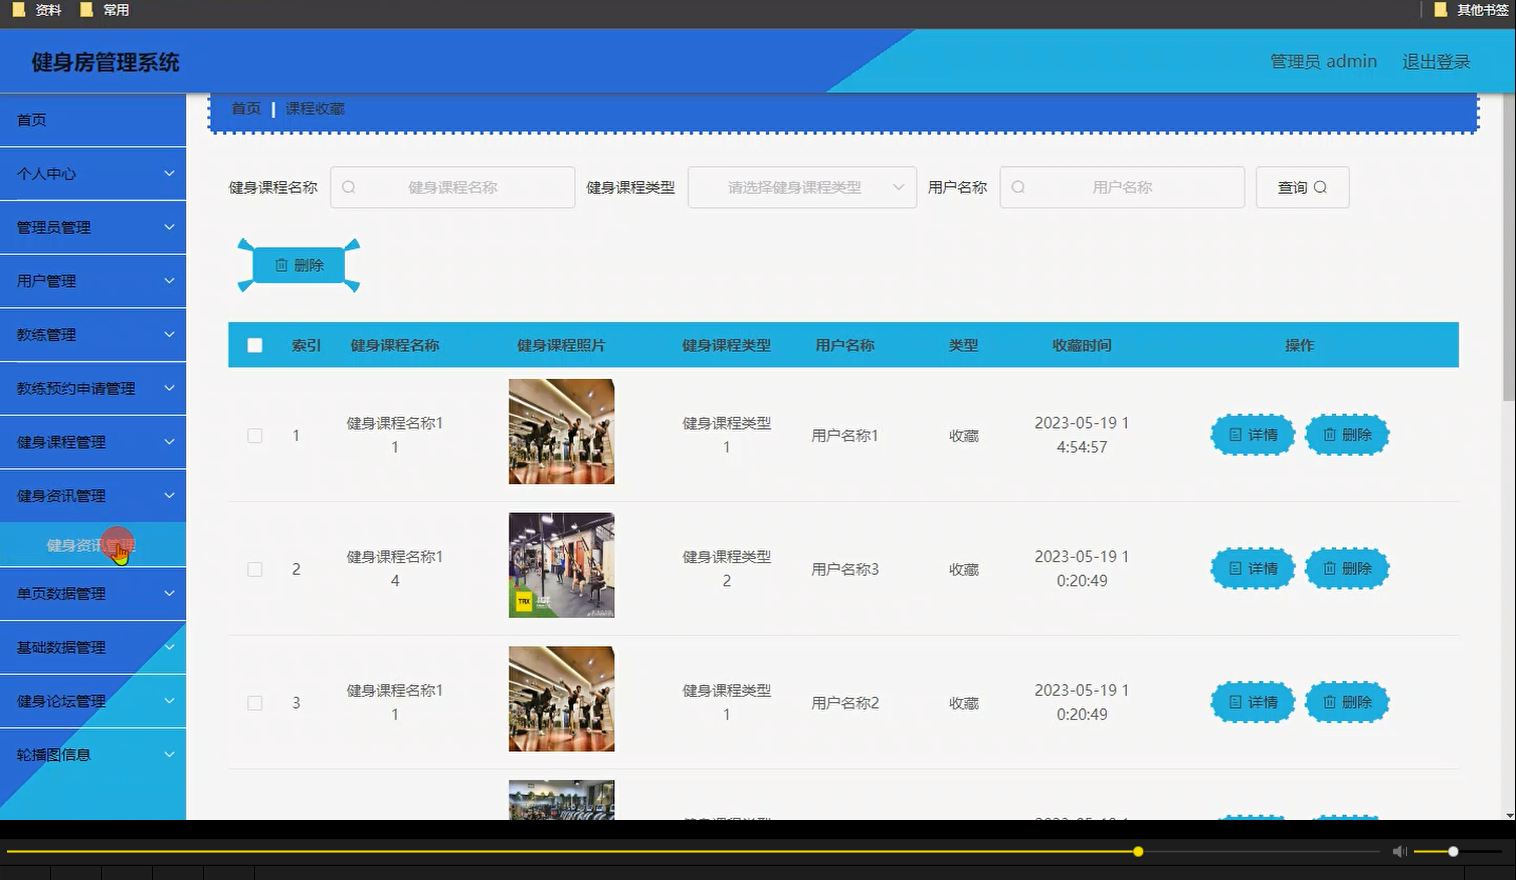The image size is (1516, 880).
Task: Click the 健身课程名称 input field
Action: tap(452, 187)
